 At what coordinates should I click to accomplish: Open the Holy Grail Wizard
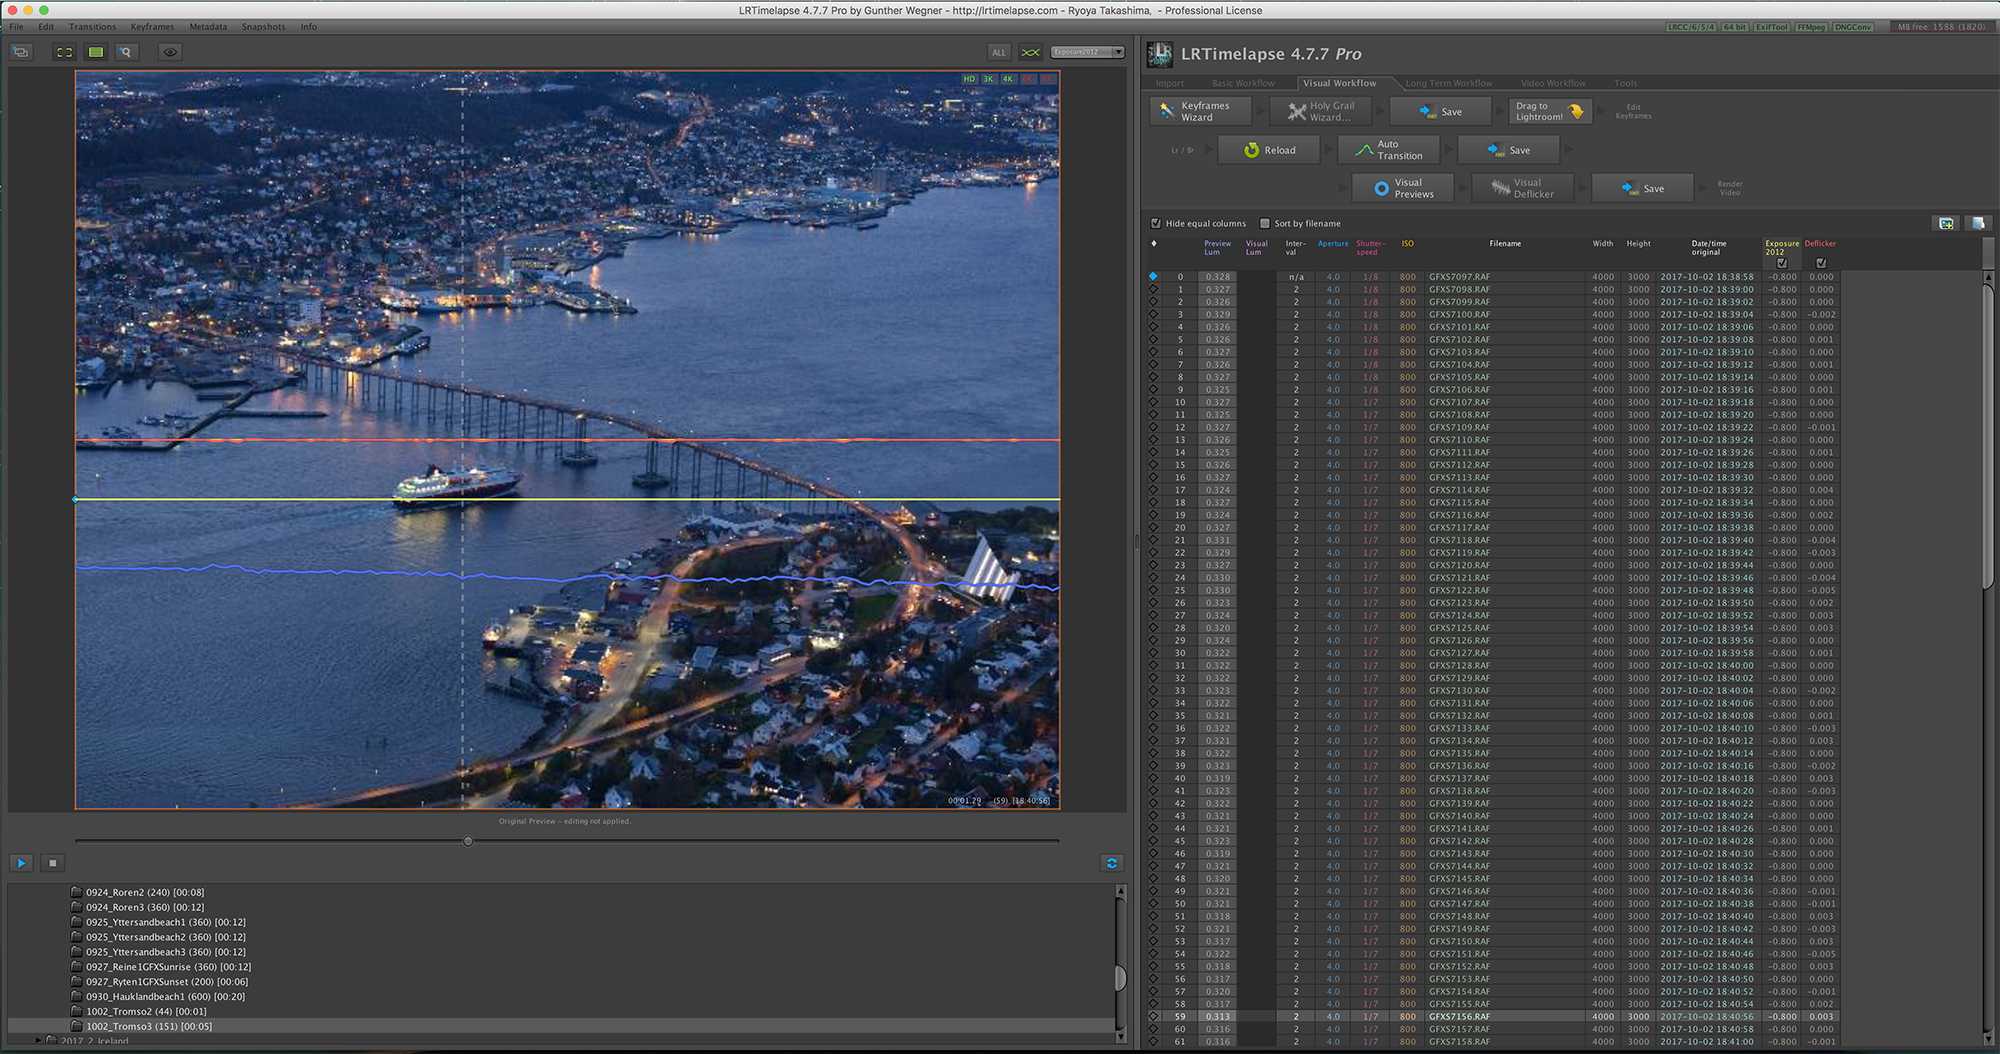pyautogui.click(x=1320, y=111)
